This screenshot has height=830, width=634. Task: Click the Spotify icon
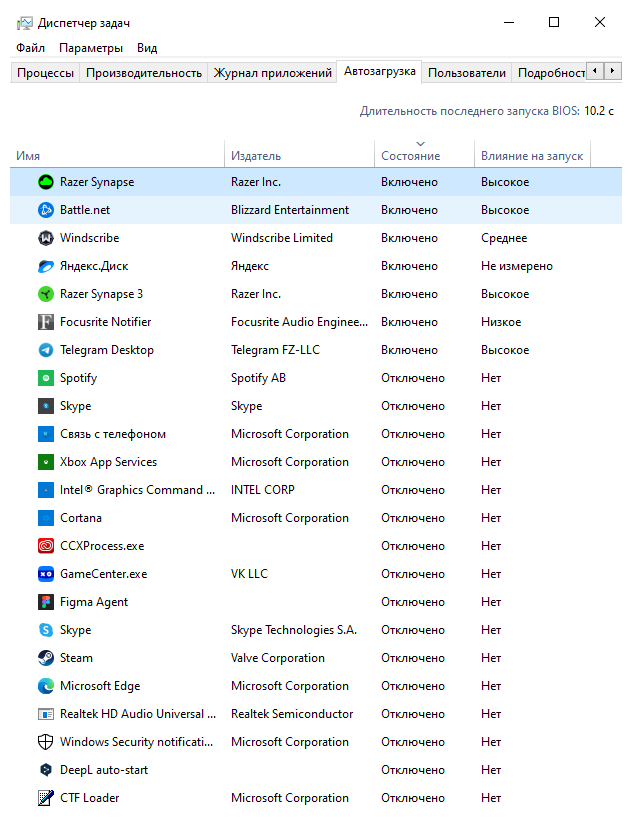click(x=46, y=378)
